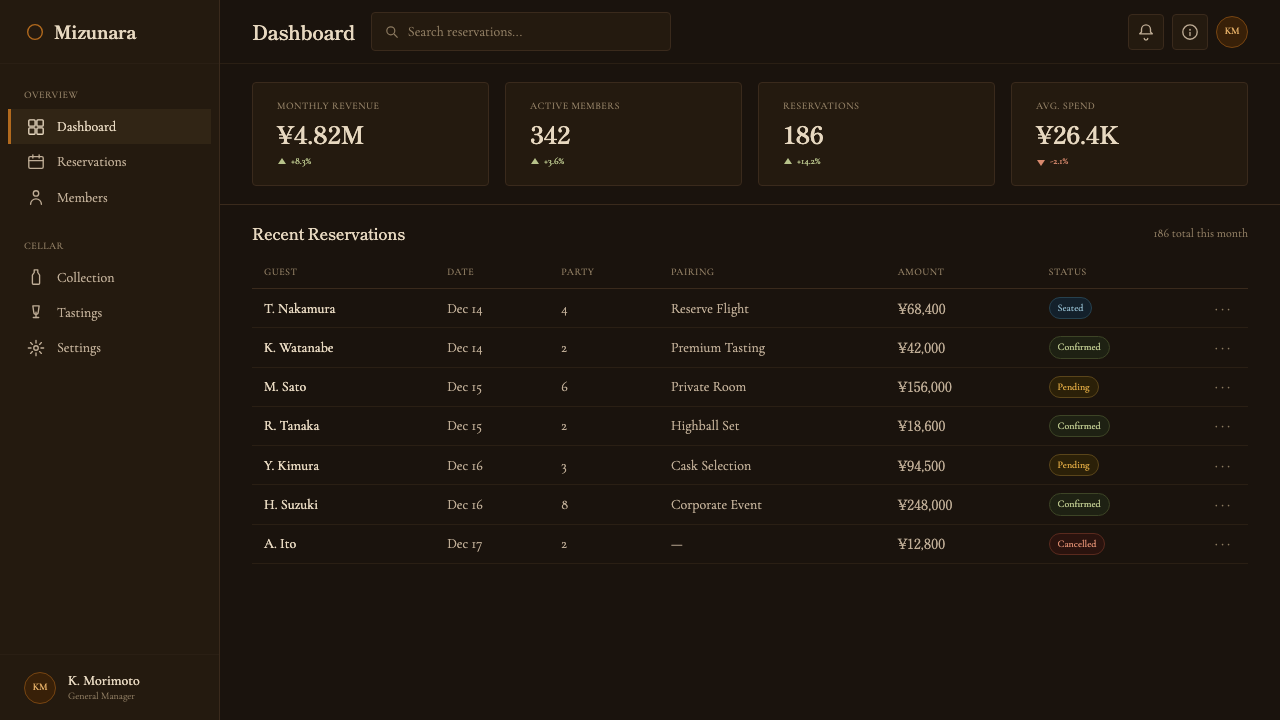Click Party column header
This screenshot has width=1280, height=720.
click(577, 272)
